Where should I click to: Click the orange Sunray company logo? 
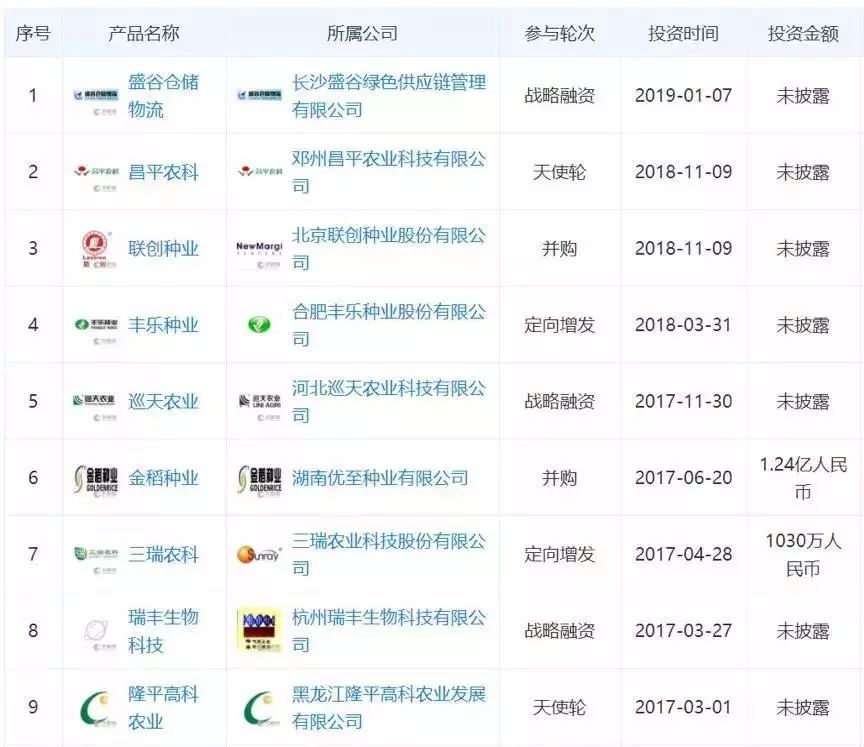pos(259,554)
